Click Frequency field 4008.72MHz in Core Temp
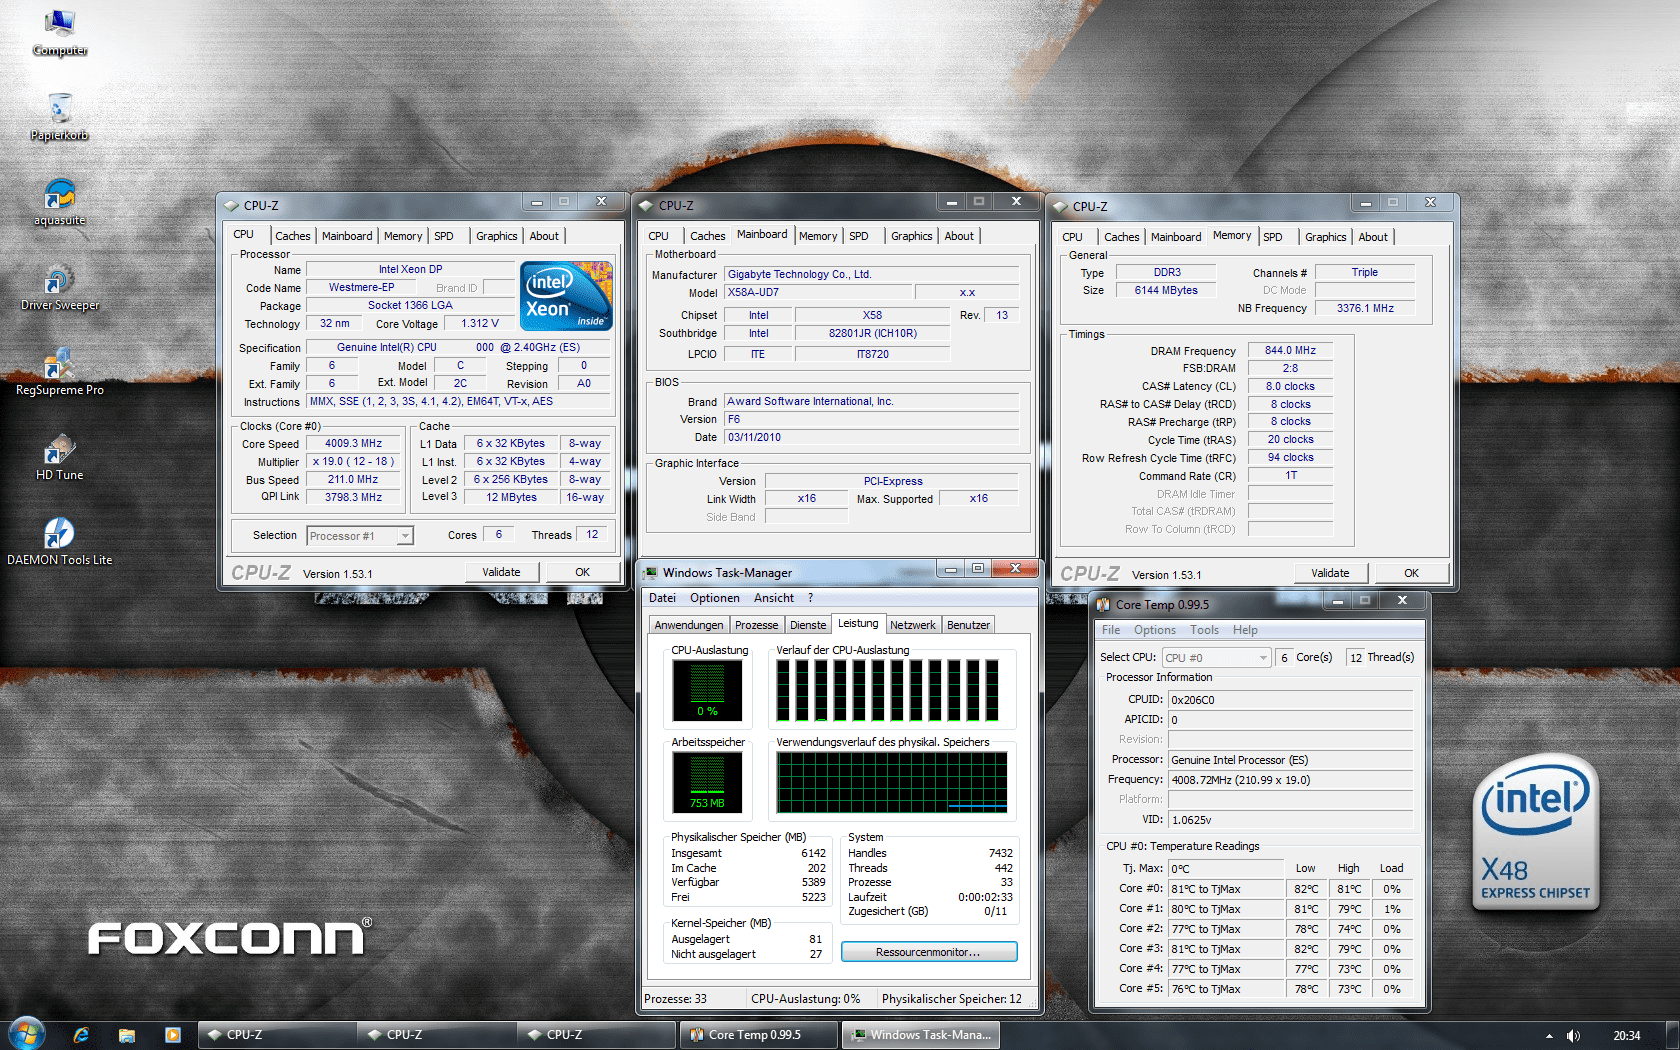This screenshot has height=1050, width=1680. [1291, 780]
